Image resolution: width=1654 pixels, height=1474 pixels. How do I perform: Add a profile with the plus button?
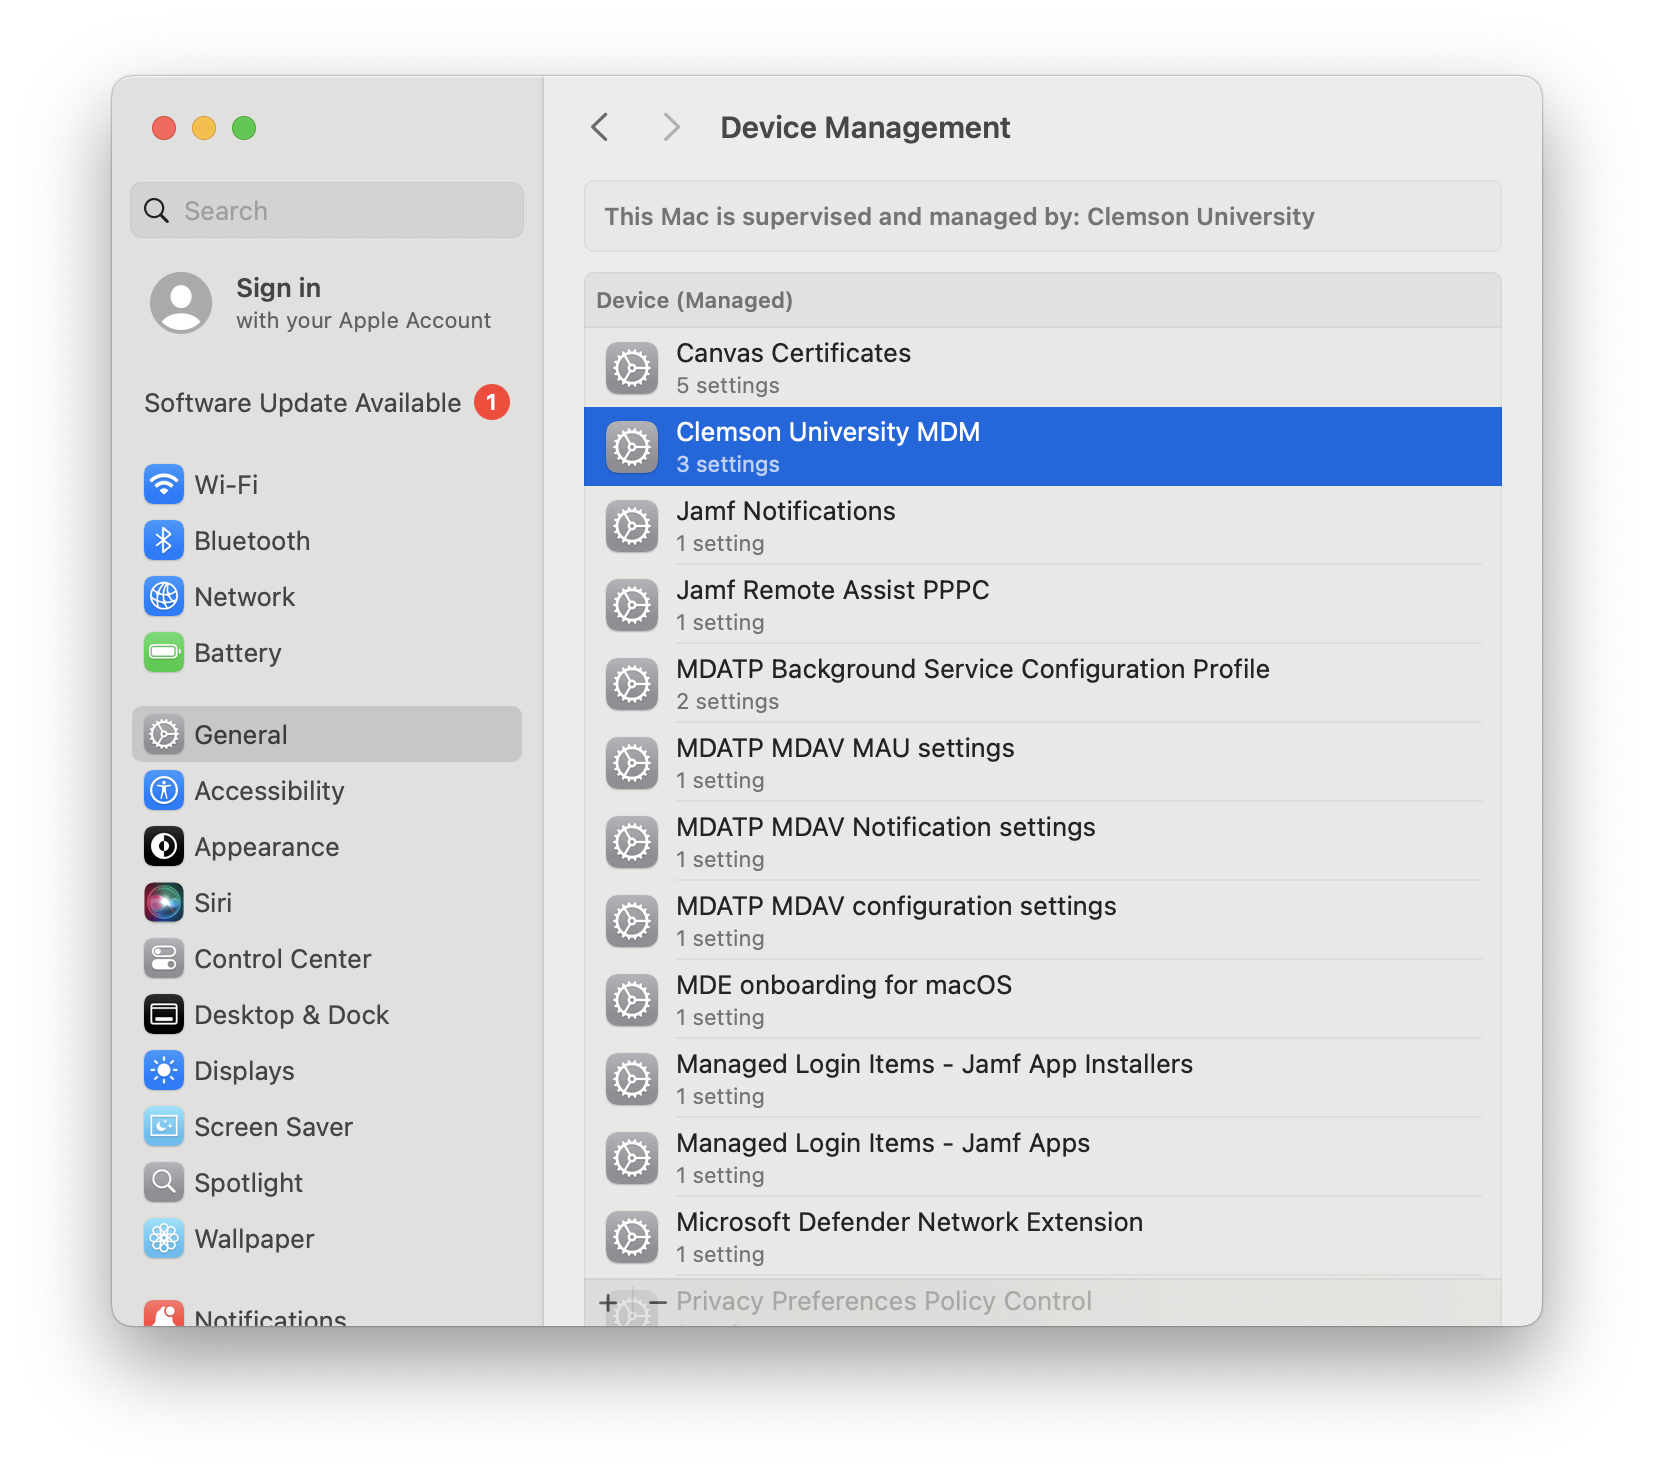point(608,1302)
